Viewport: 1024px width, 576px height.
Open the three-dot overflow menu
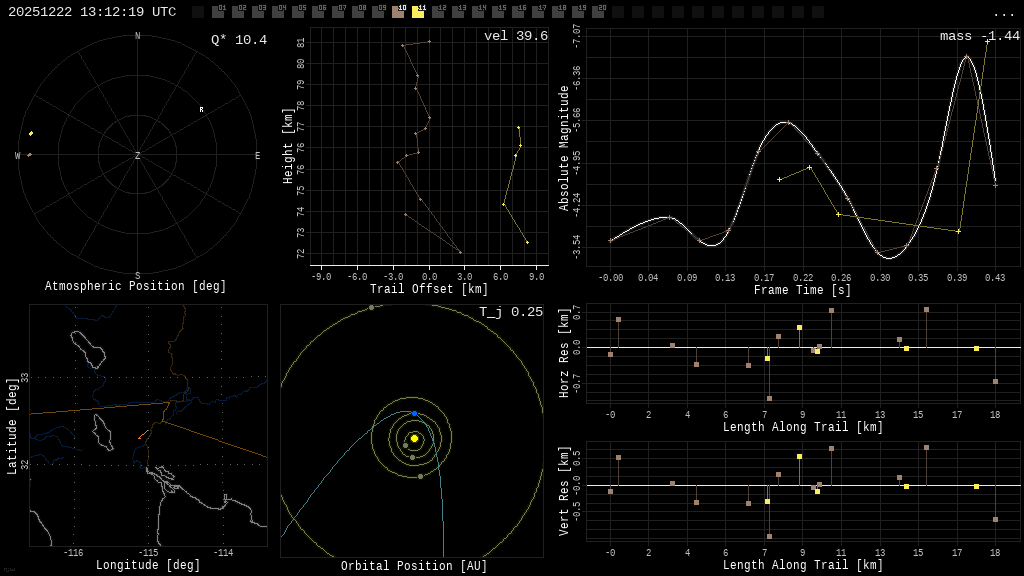tap(1003, 14)
